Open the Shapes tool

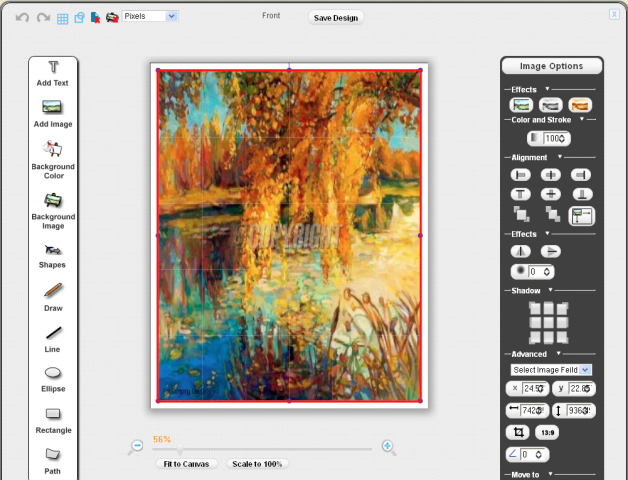click(x=52, y=256)
